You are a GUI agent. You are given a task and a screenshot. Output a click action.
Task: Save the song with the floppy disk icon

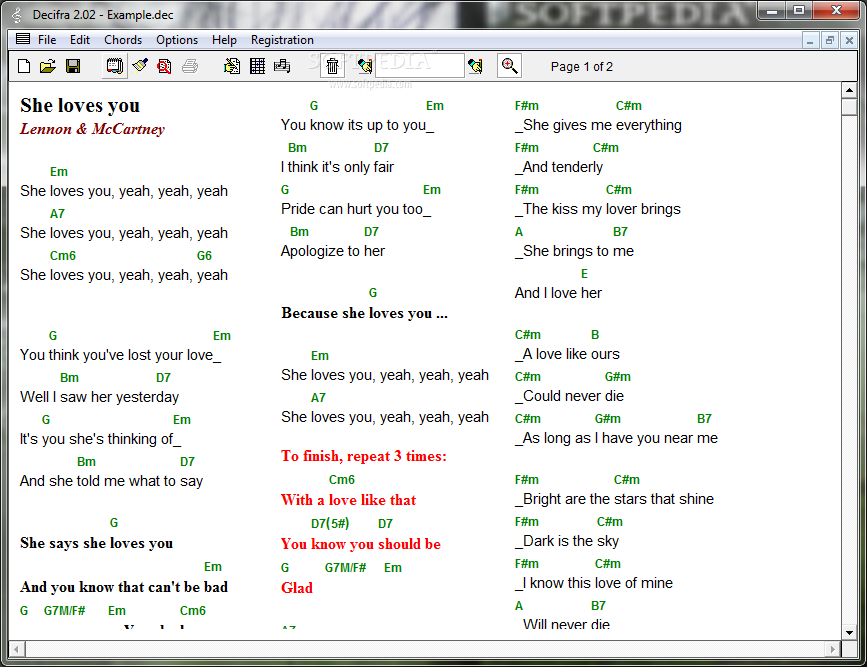click(73, 66)
